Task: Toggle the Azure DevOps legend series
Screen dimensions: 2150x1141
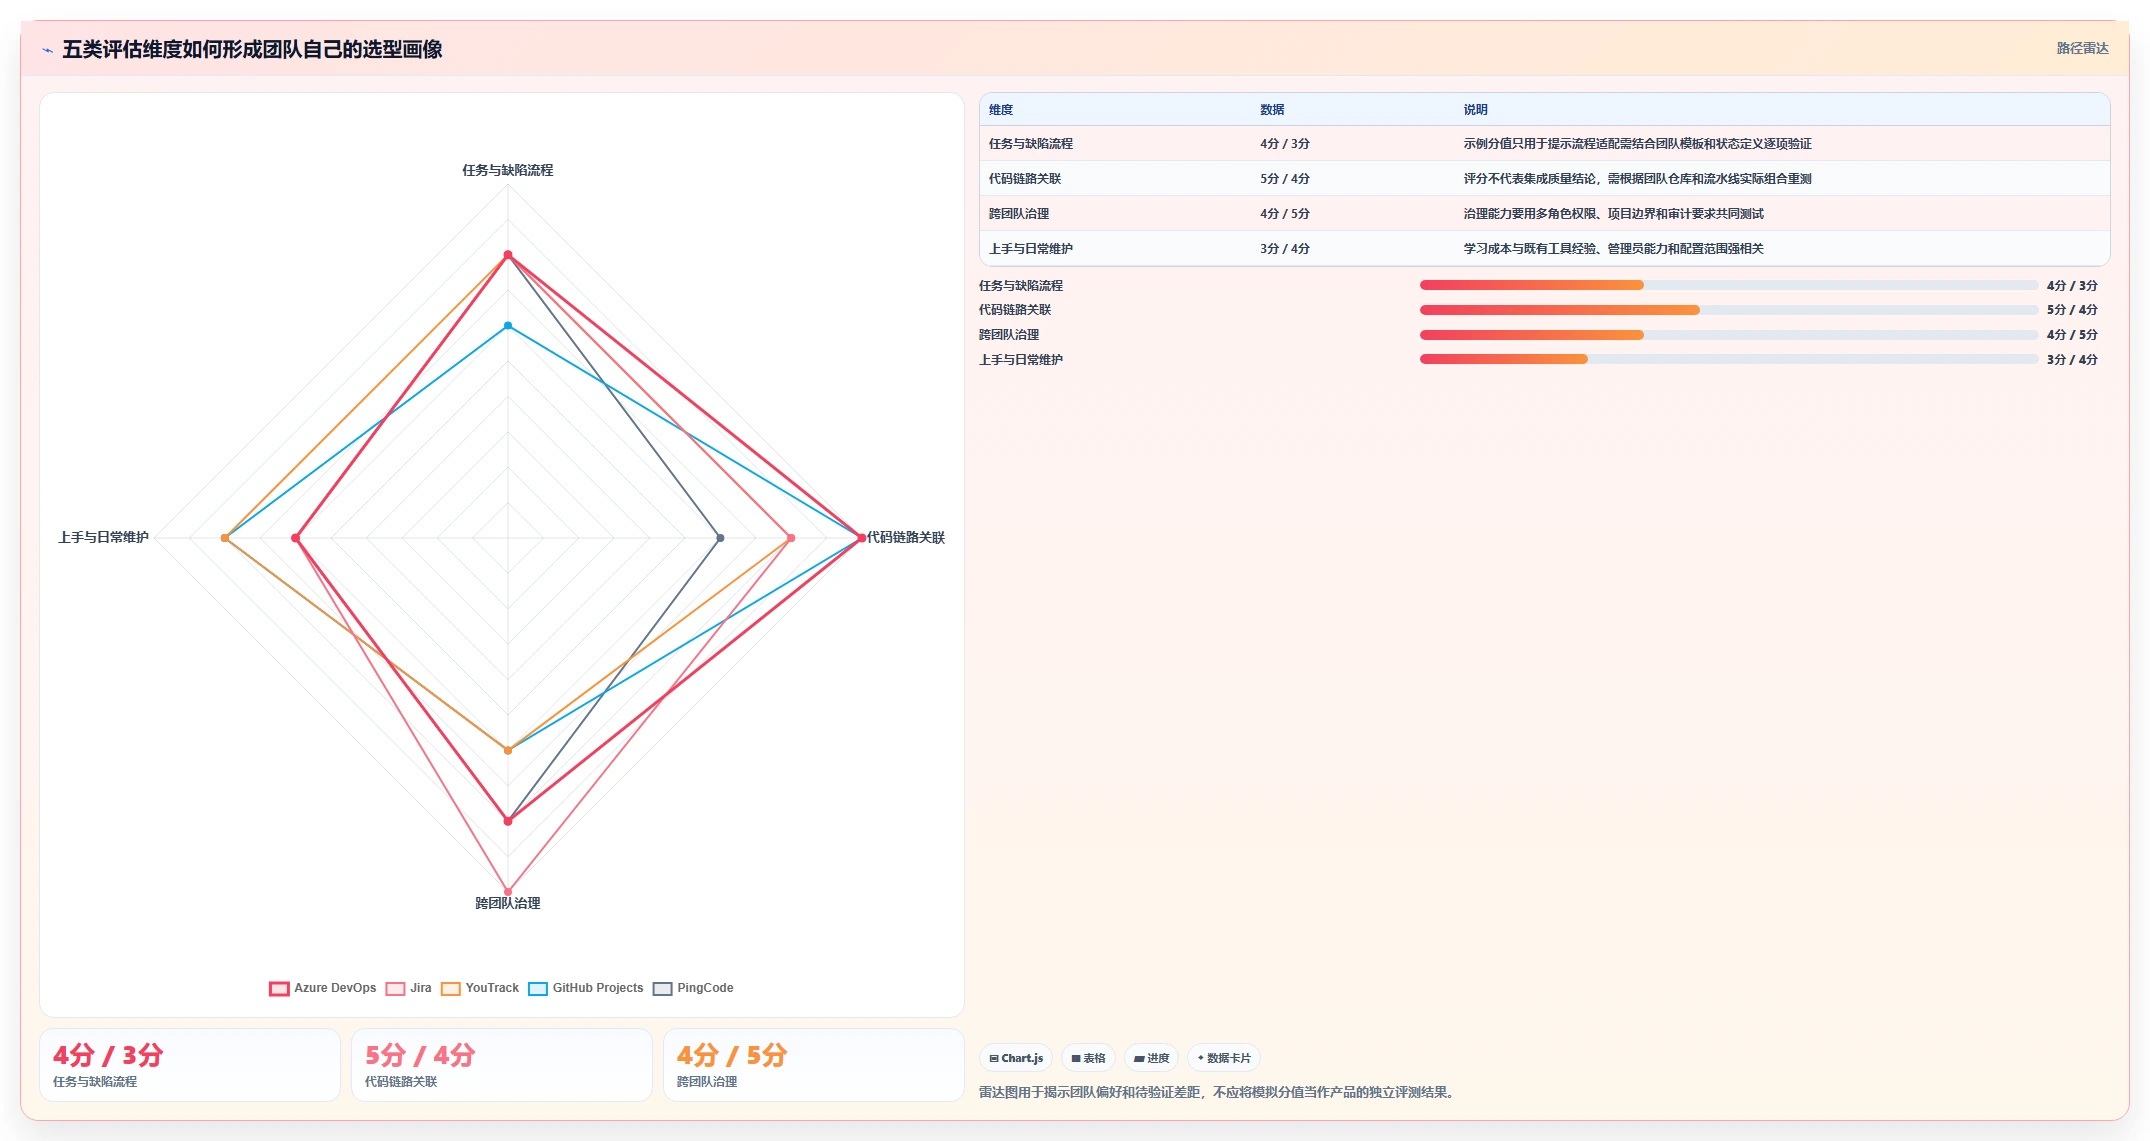Action: tap(323, 988)
